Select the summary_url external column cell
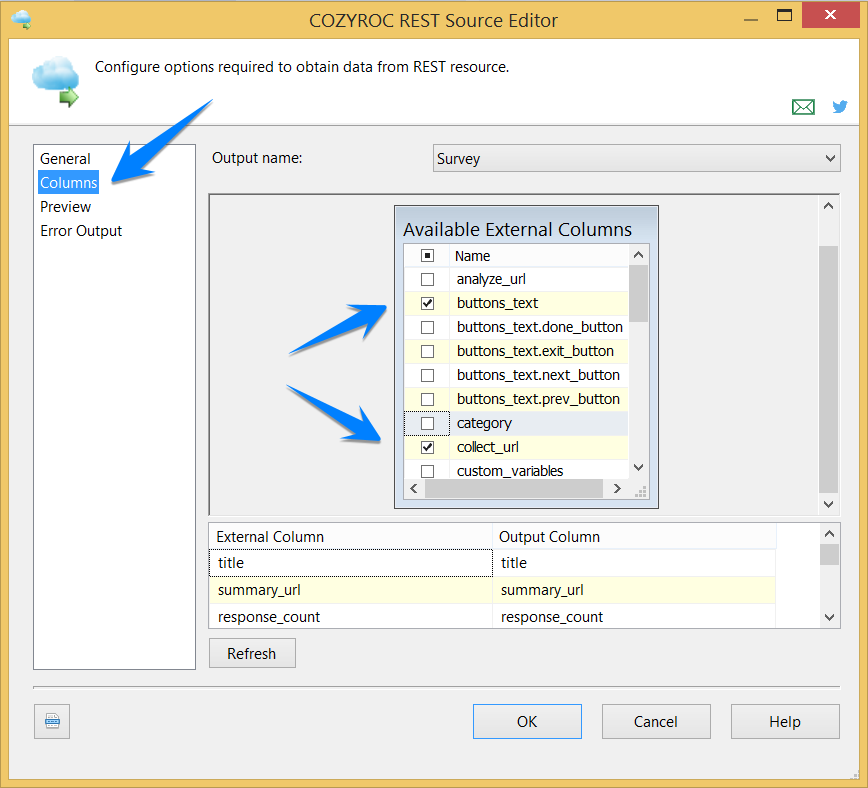 tap(350, 590)
